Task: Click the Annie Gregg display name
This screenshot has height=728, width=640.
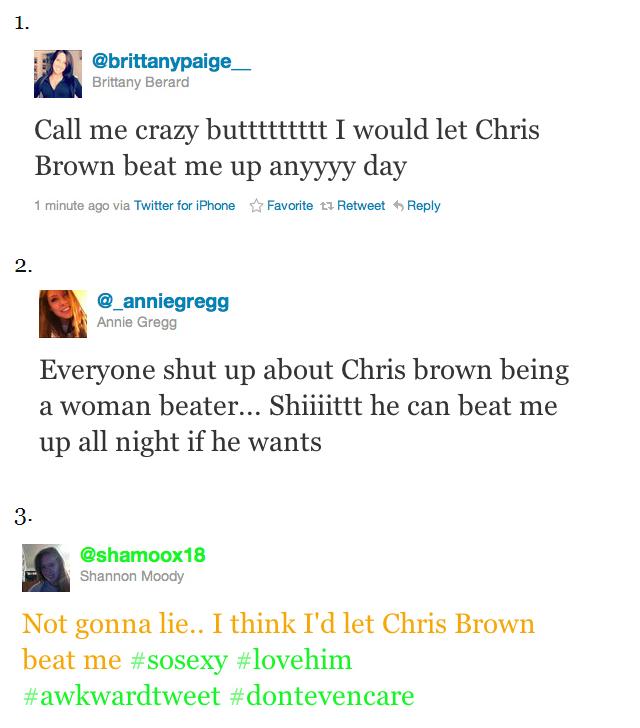Action: pos(137,323)
